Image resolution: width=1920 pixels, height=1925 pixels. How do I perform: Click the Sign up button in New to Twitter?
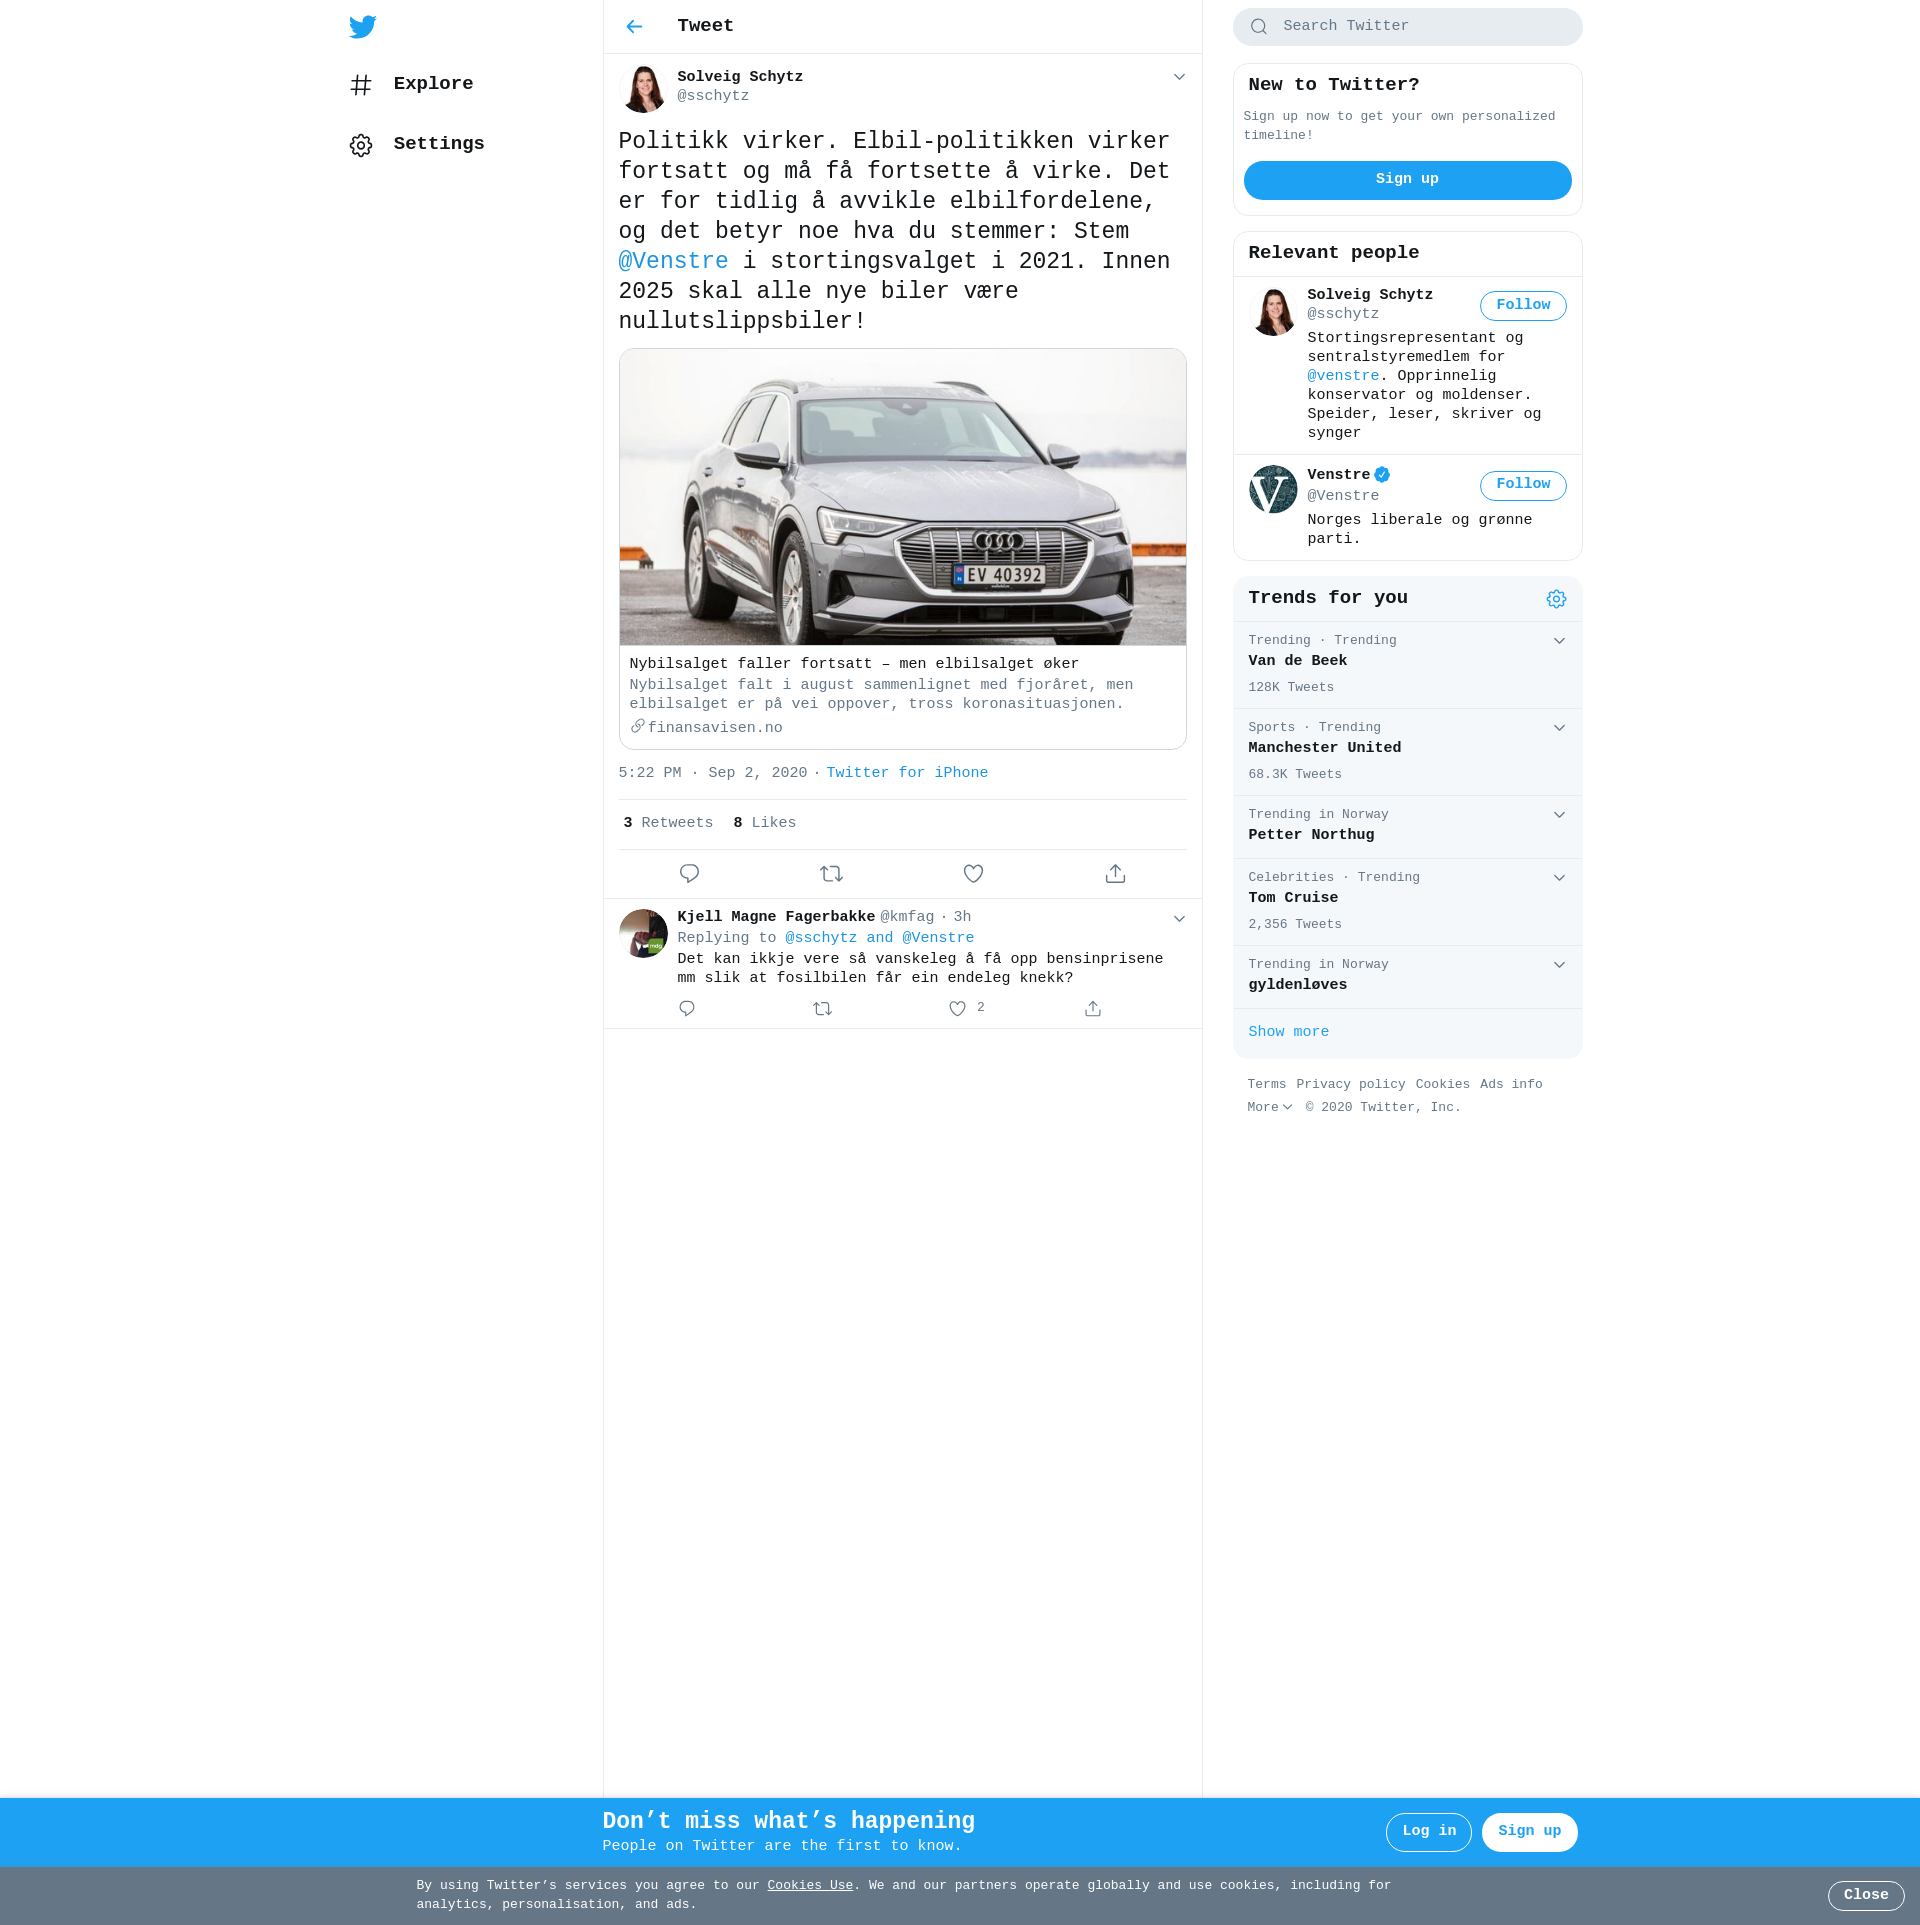coord(1407,180)
